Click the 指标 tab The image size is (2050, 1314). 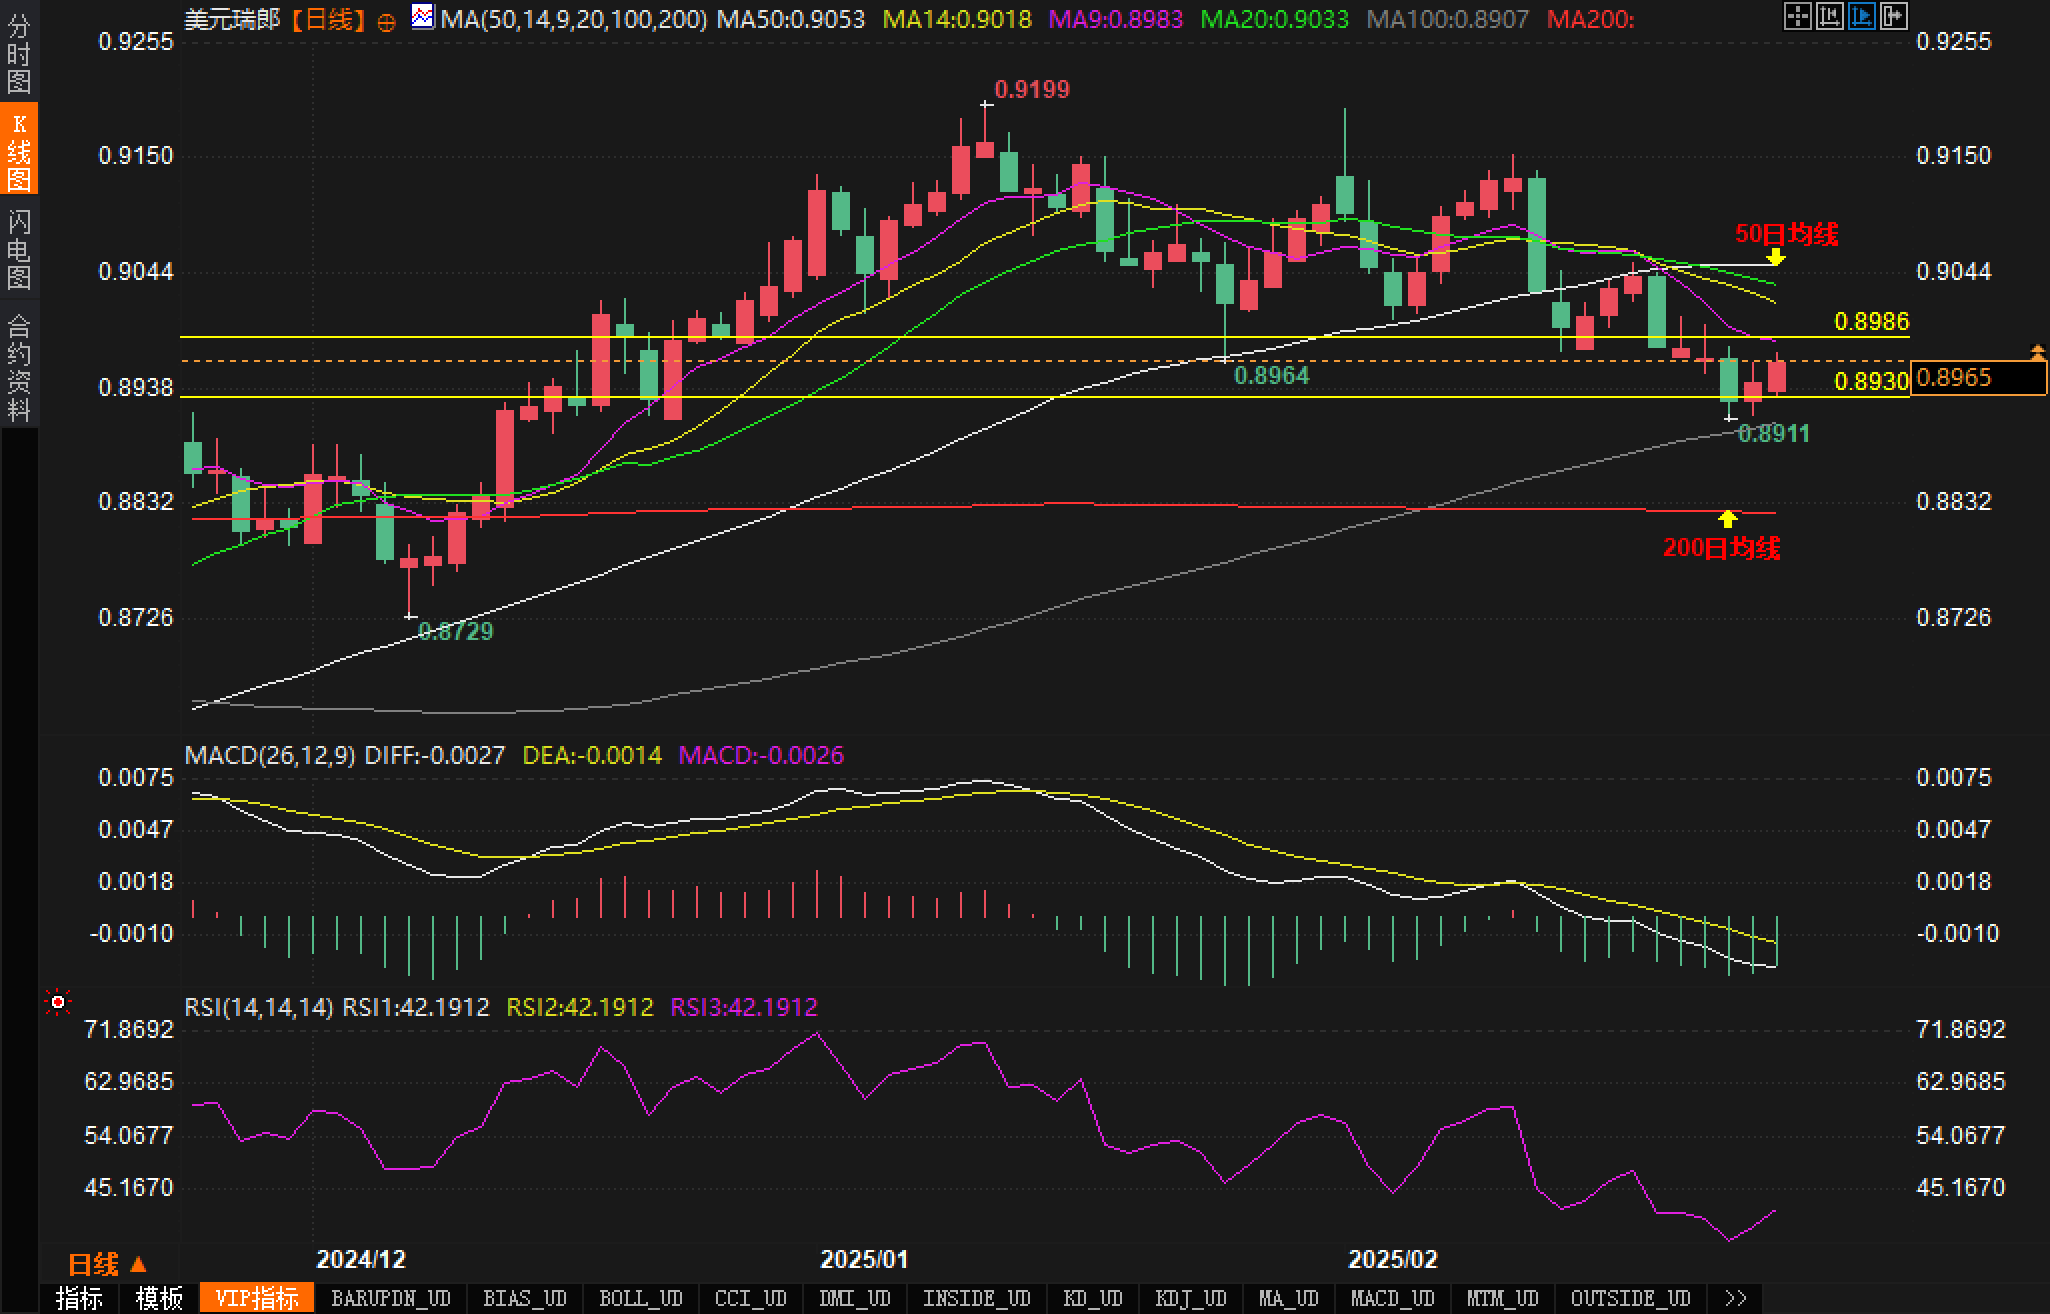[x=80, y=1298]
